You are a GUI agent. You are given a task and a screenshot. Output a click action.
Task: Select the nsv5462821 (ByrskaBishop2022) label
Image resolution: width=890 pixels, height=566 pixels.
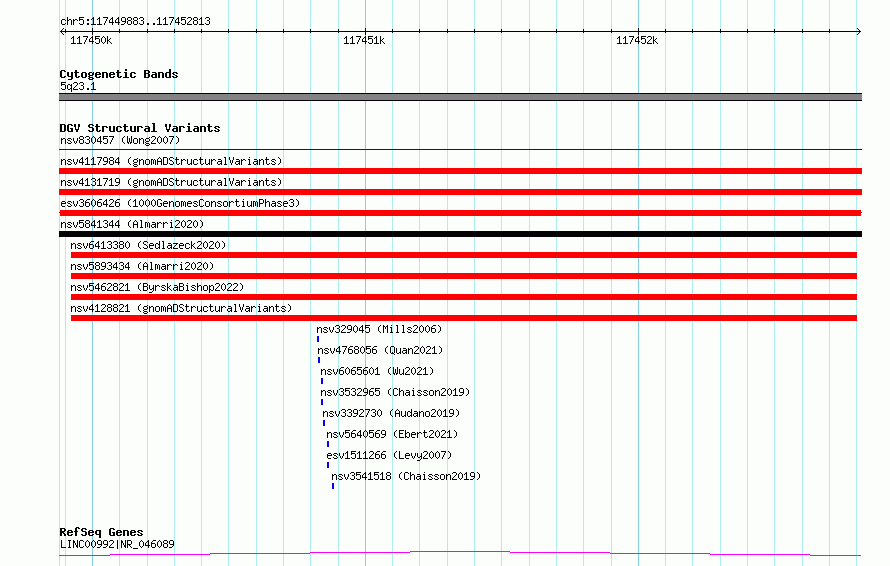pos(157,287)
